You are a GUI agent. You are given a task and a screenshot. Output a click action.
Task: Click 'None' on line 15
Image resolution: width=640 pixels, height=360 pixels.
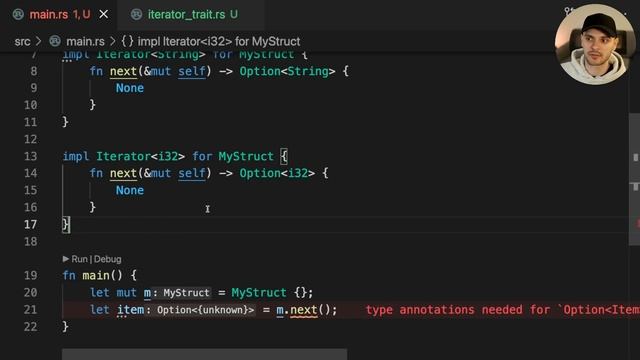coord(130,190)
